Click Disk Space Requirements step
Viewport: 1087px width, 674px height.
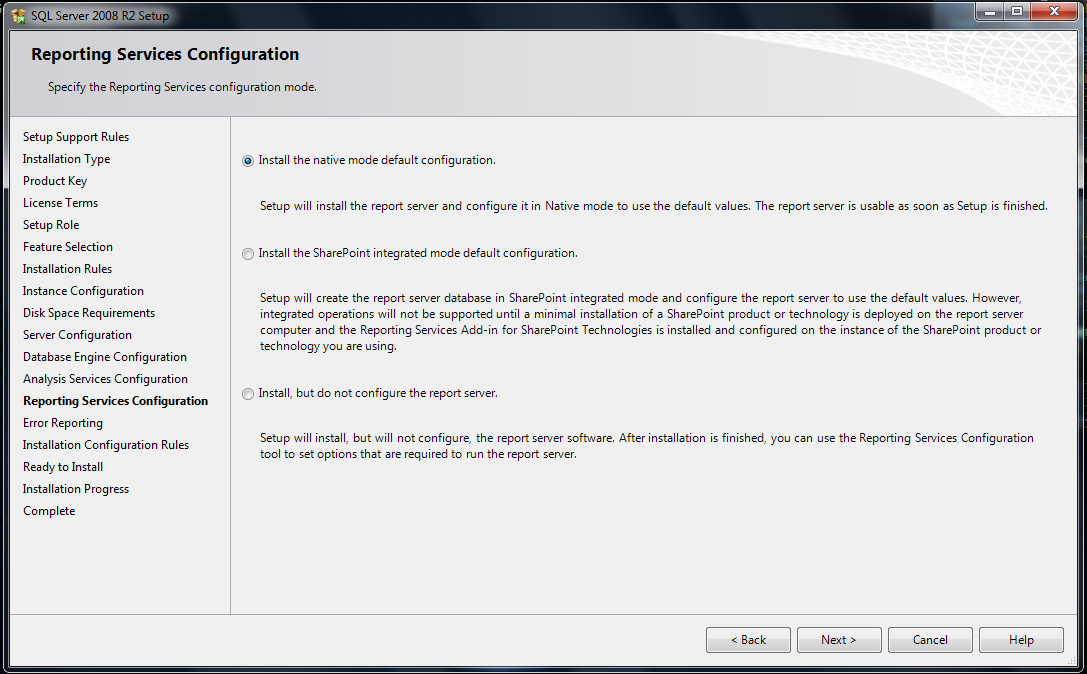coord(89,313)
